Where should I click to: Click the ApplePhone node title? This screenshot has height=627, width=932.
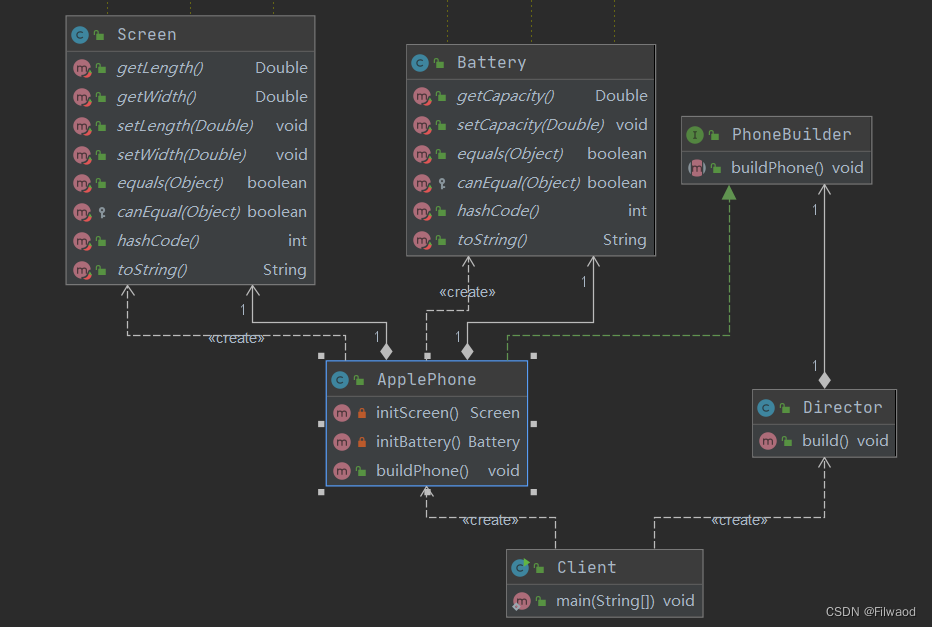tap(427, 380)
